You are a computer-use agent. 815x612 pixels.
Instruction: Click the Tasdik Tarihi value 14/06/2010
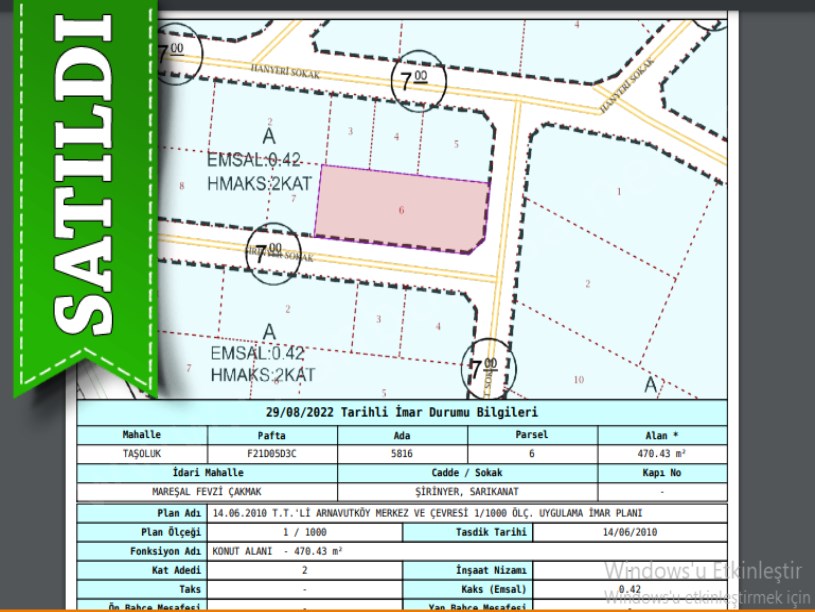[x=630, y=531]
